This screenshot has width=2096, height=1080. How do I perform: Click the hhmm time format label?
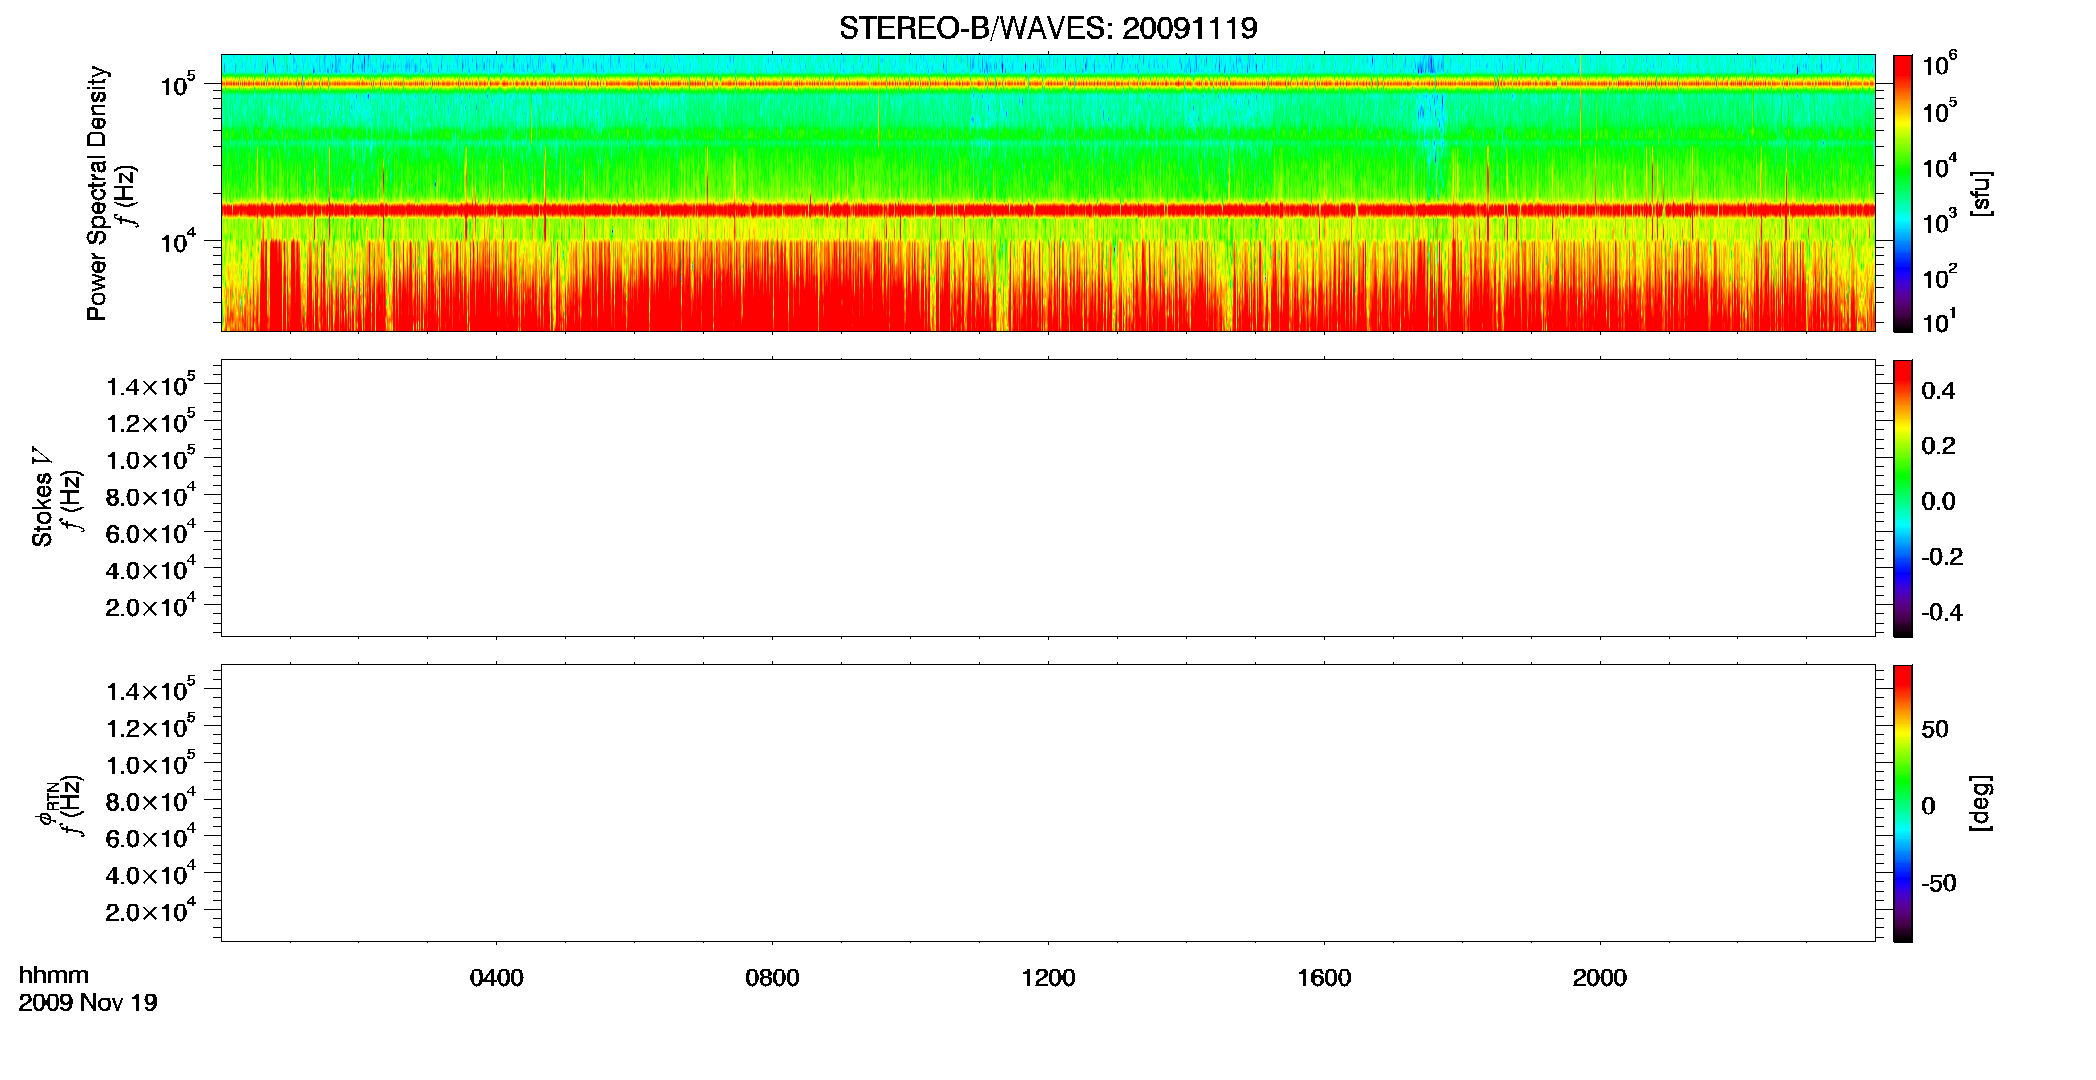(54, 975)
